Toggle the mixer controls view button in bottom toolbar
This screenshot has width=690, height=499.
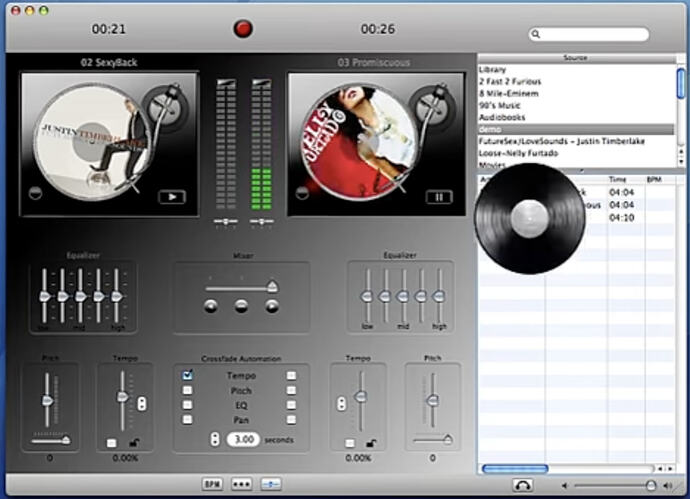click(x=271, y=484)
